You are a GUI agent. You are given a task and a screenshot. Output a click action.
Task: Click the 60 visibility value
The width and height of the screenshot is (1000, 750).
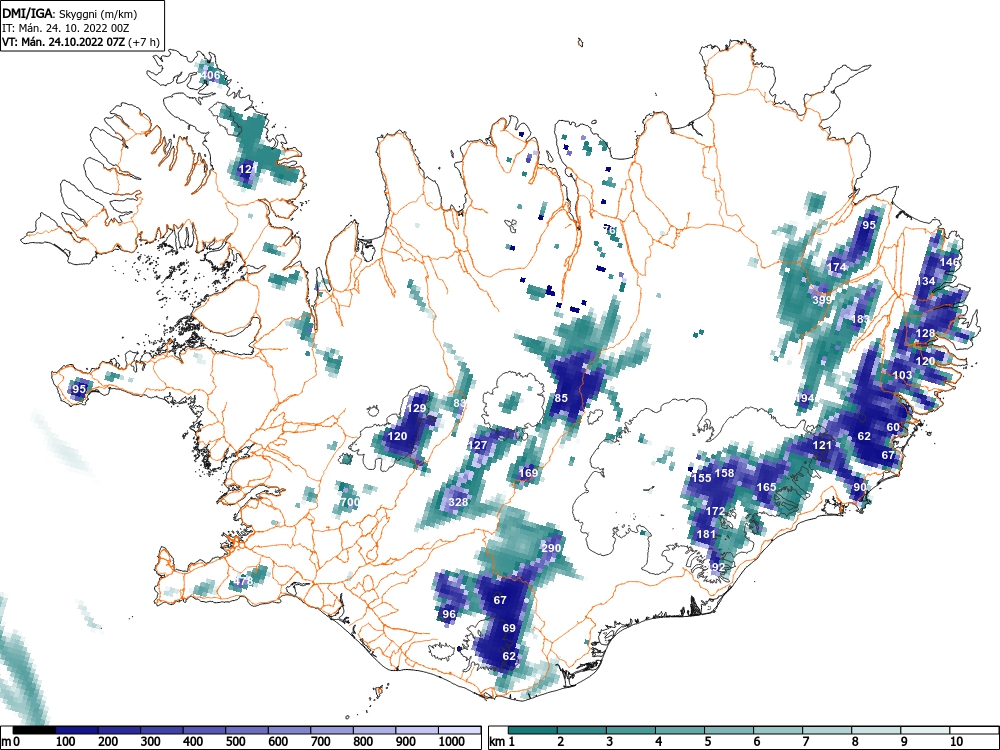pyautogui.click(x=893, y=427)
